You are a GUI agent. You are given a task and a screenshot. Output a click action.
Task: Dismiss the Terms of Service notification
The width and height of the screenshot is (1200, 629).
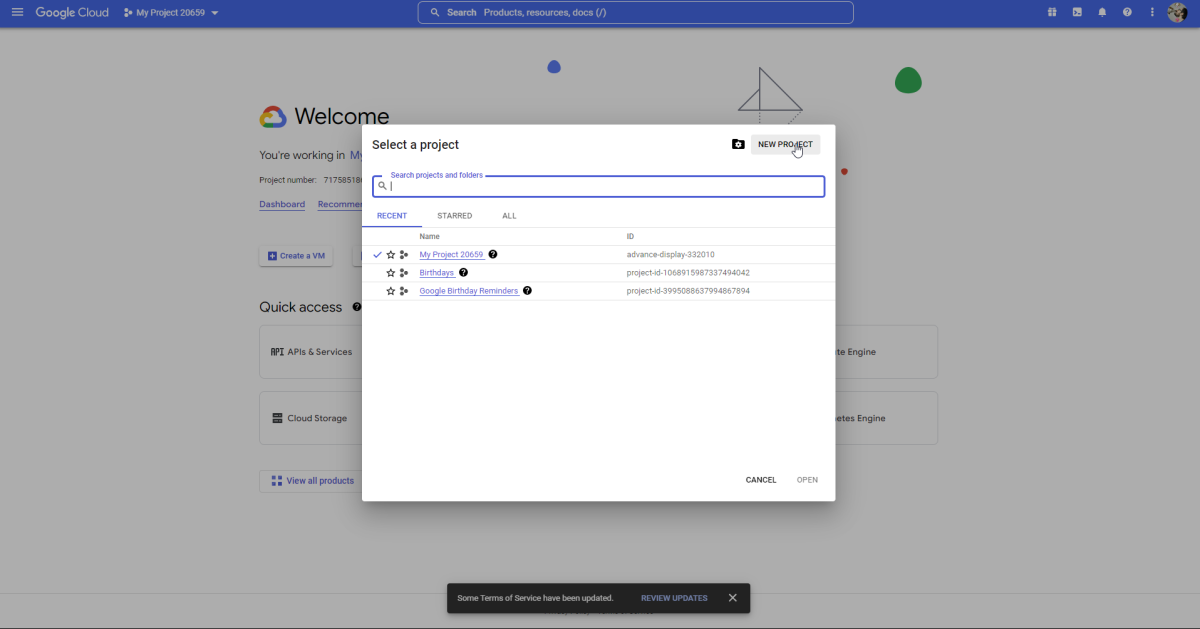[733, 598]
